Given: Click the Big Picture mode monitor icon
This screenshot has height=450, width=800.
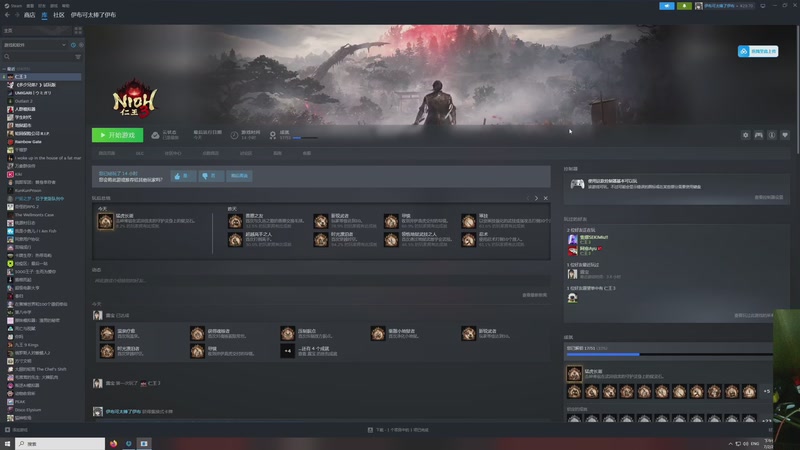Looking at the screenshot, I should point(763,6).
